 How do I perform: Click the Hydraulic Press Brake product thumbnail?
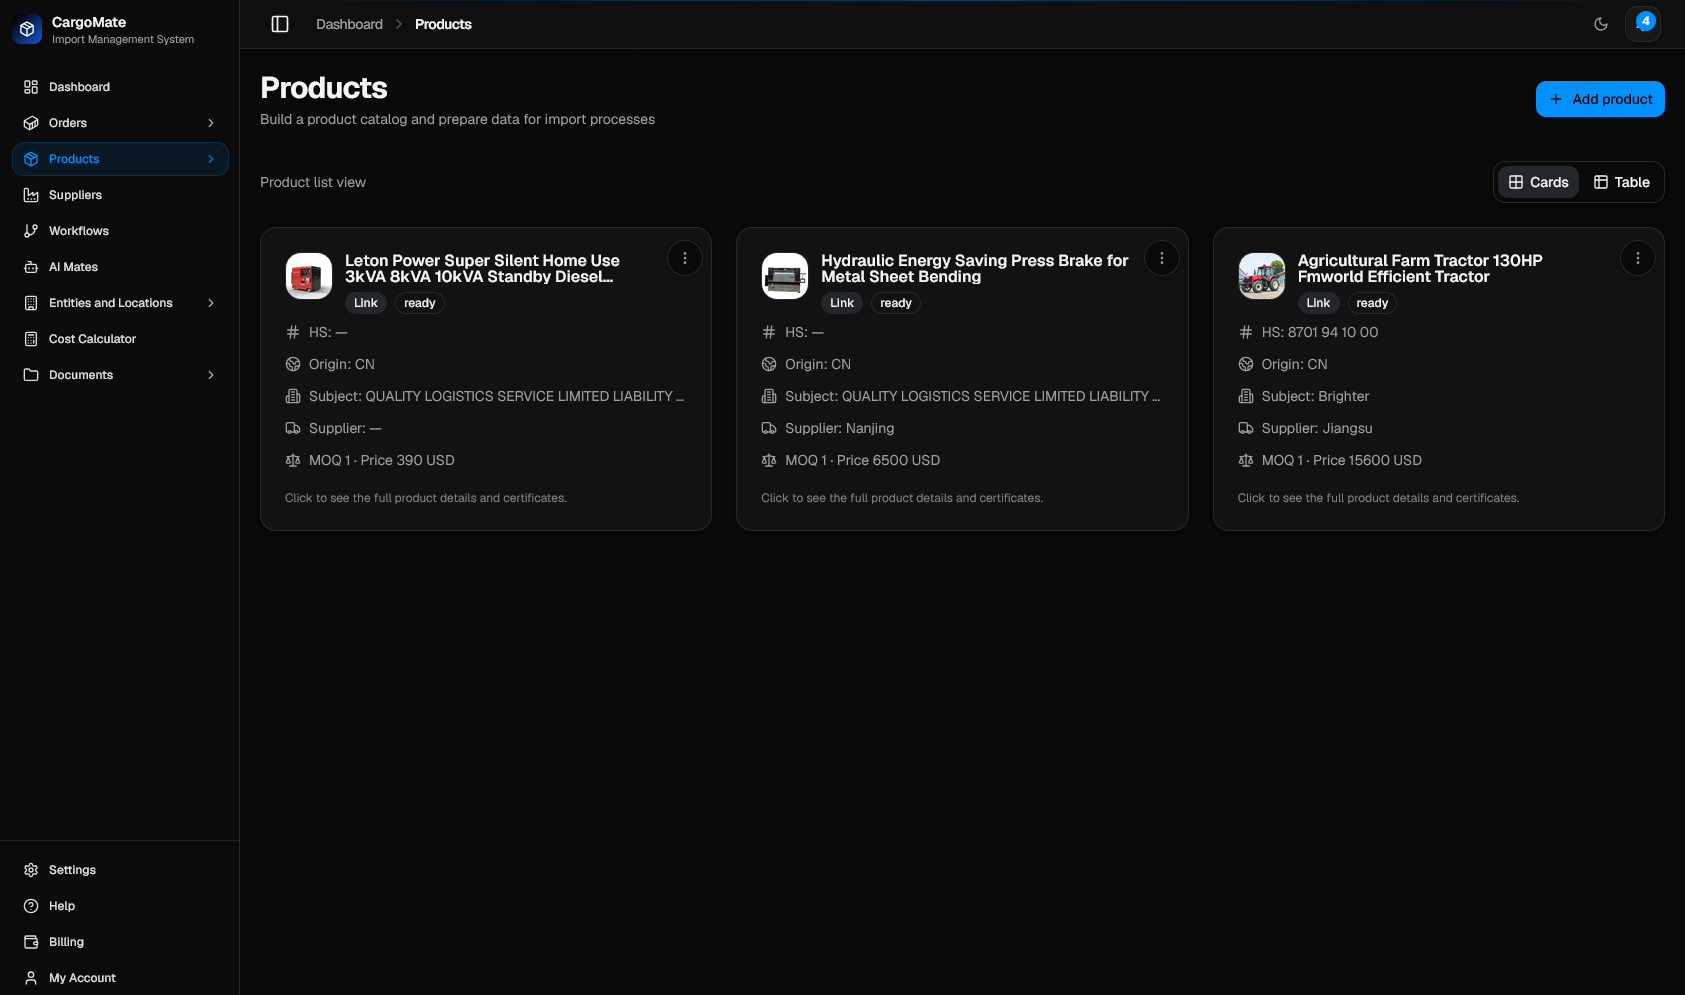pyautogui.click(x=785, y=276)
